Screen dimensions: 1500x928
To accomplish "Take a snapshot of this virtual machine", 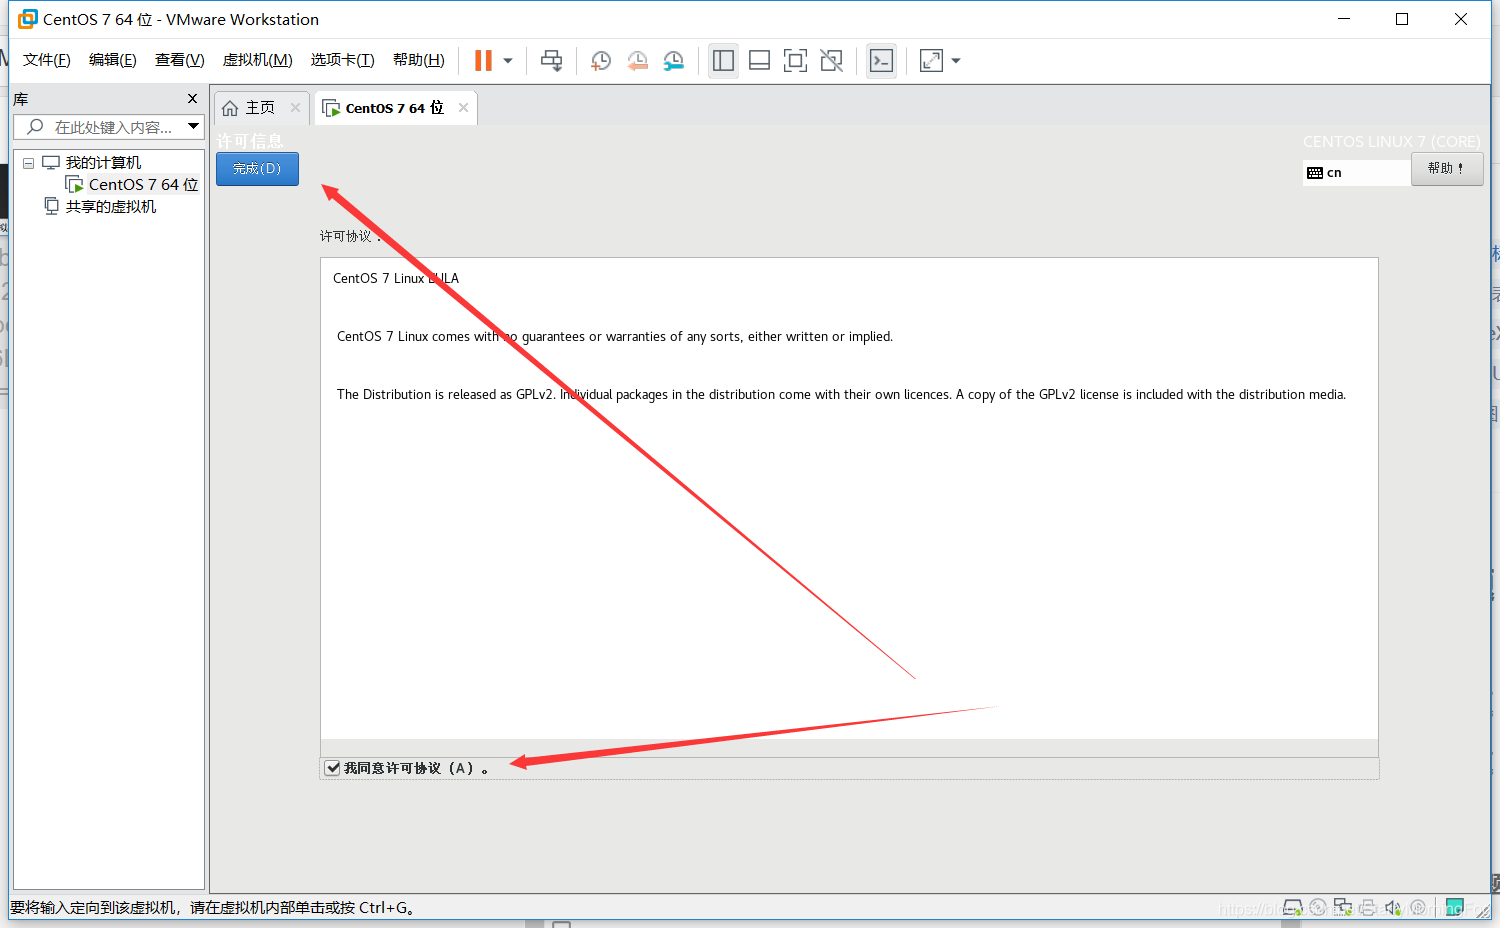I will (600, 61).
